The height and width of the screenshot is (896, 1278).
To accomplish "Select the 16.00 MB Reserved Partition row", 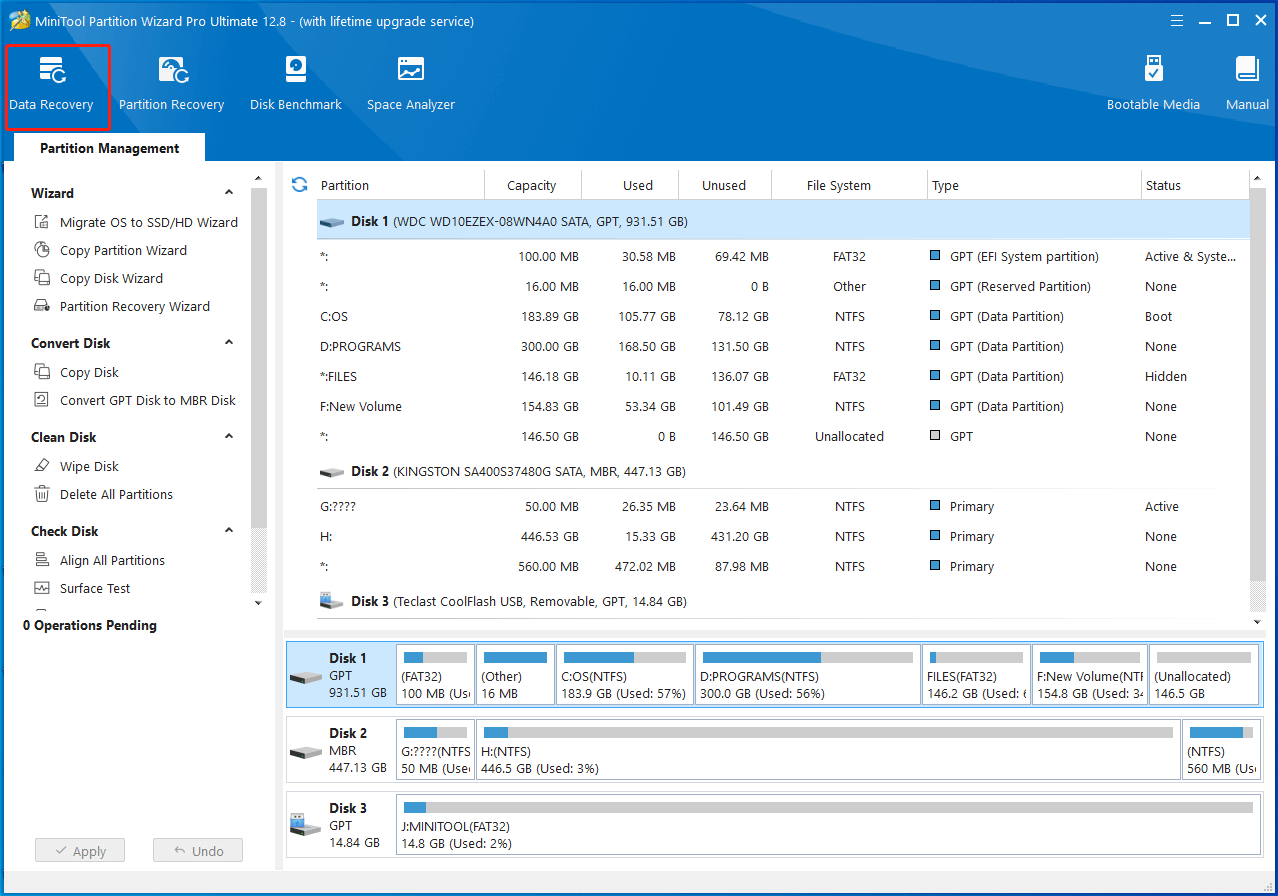I will [x=782, y=286].
